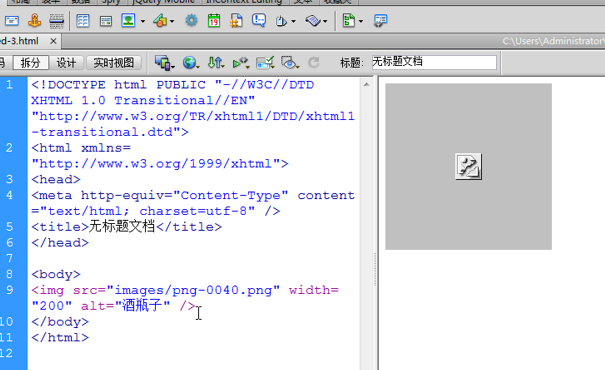Open the Templates dropdown arrow

click(x=361, y=21)
